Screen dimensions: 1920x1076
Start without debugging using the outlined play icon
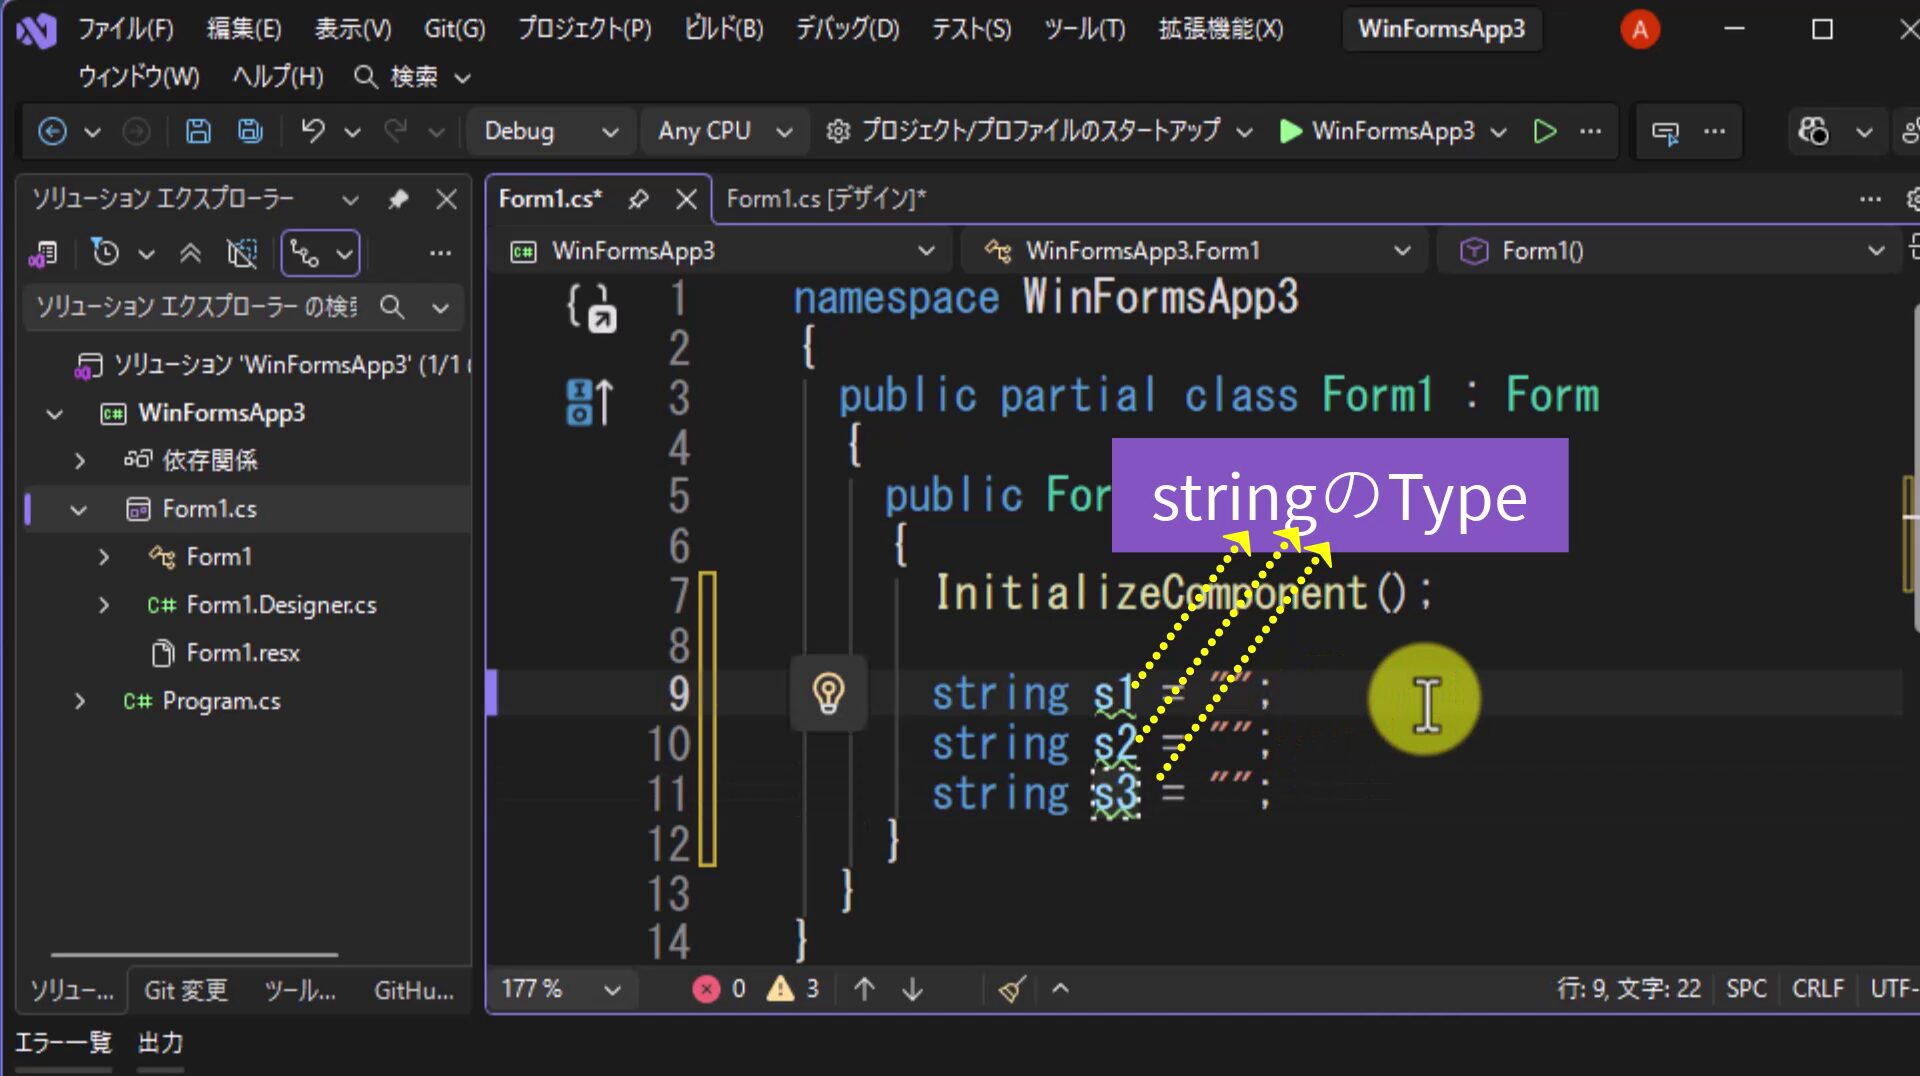[1544, 131]
